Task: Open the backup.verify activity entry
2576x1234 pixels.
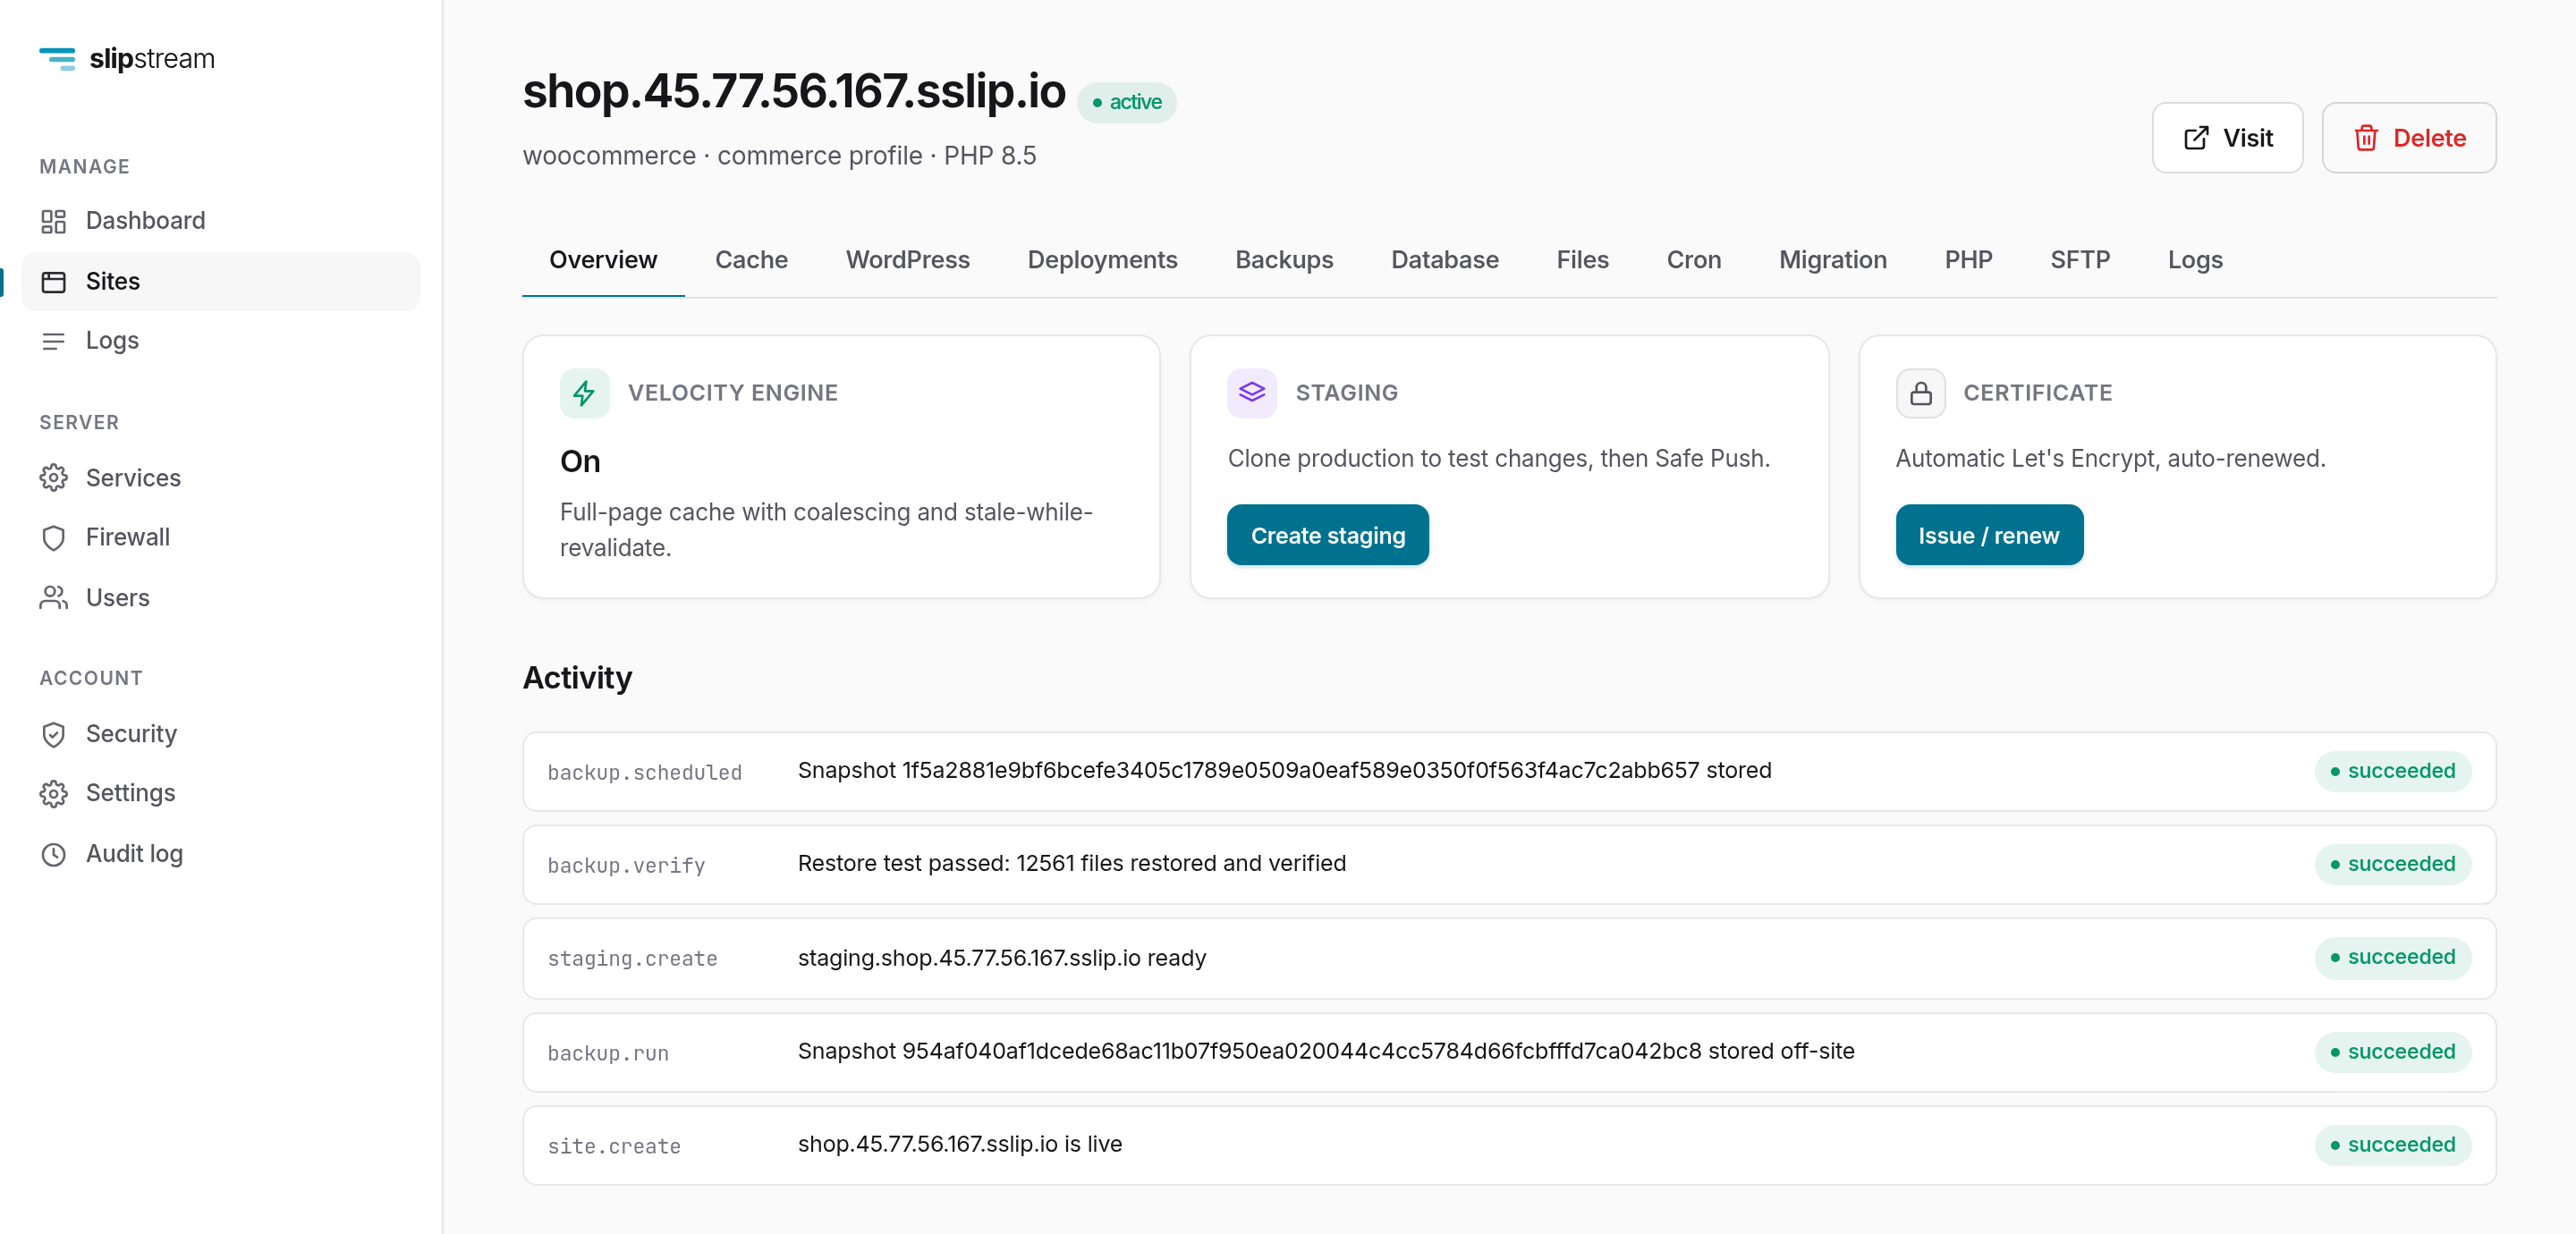Action: 1509,864
